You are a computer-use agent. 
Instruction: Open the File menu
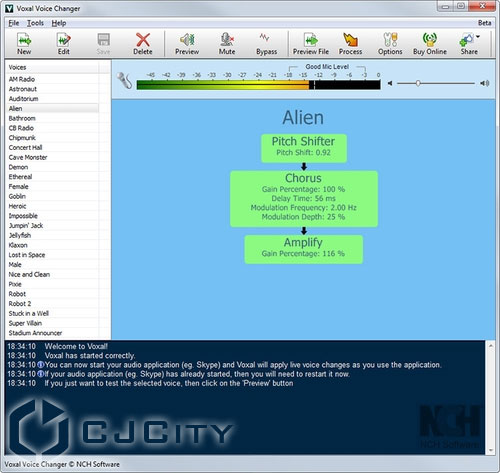(14, 23)
